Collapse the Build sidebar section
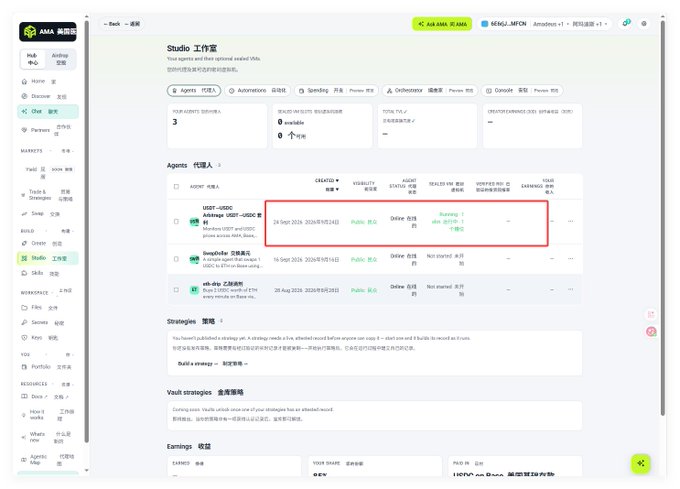 pyautogui.click(x=47, y=231)
